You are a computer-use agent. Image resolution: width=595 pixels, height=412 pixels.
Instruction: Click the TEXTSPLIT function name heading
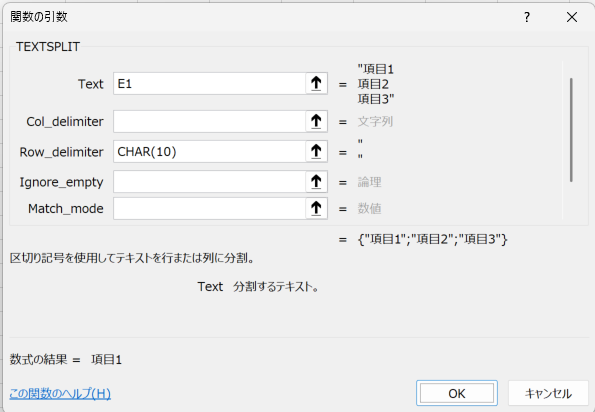[x=48, y=47]
